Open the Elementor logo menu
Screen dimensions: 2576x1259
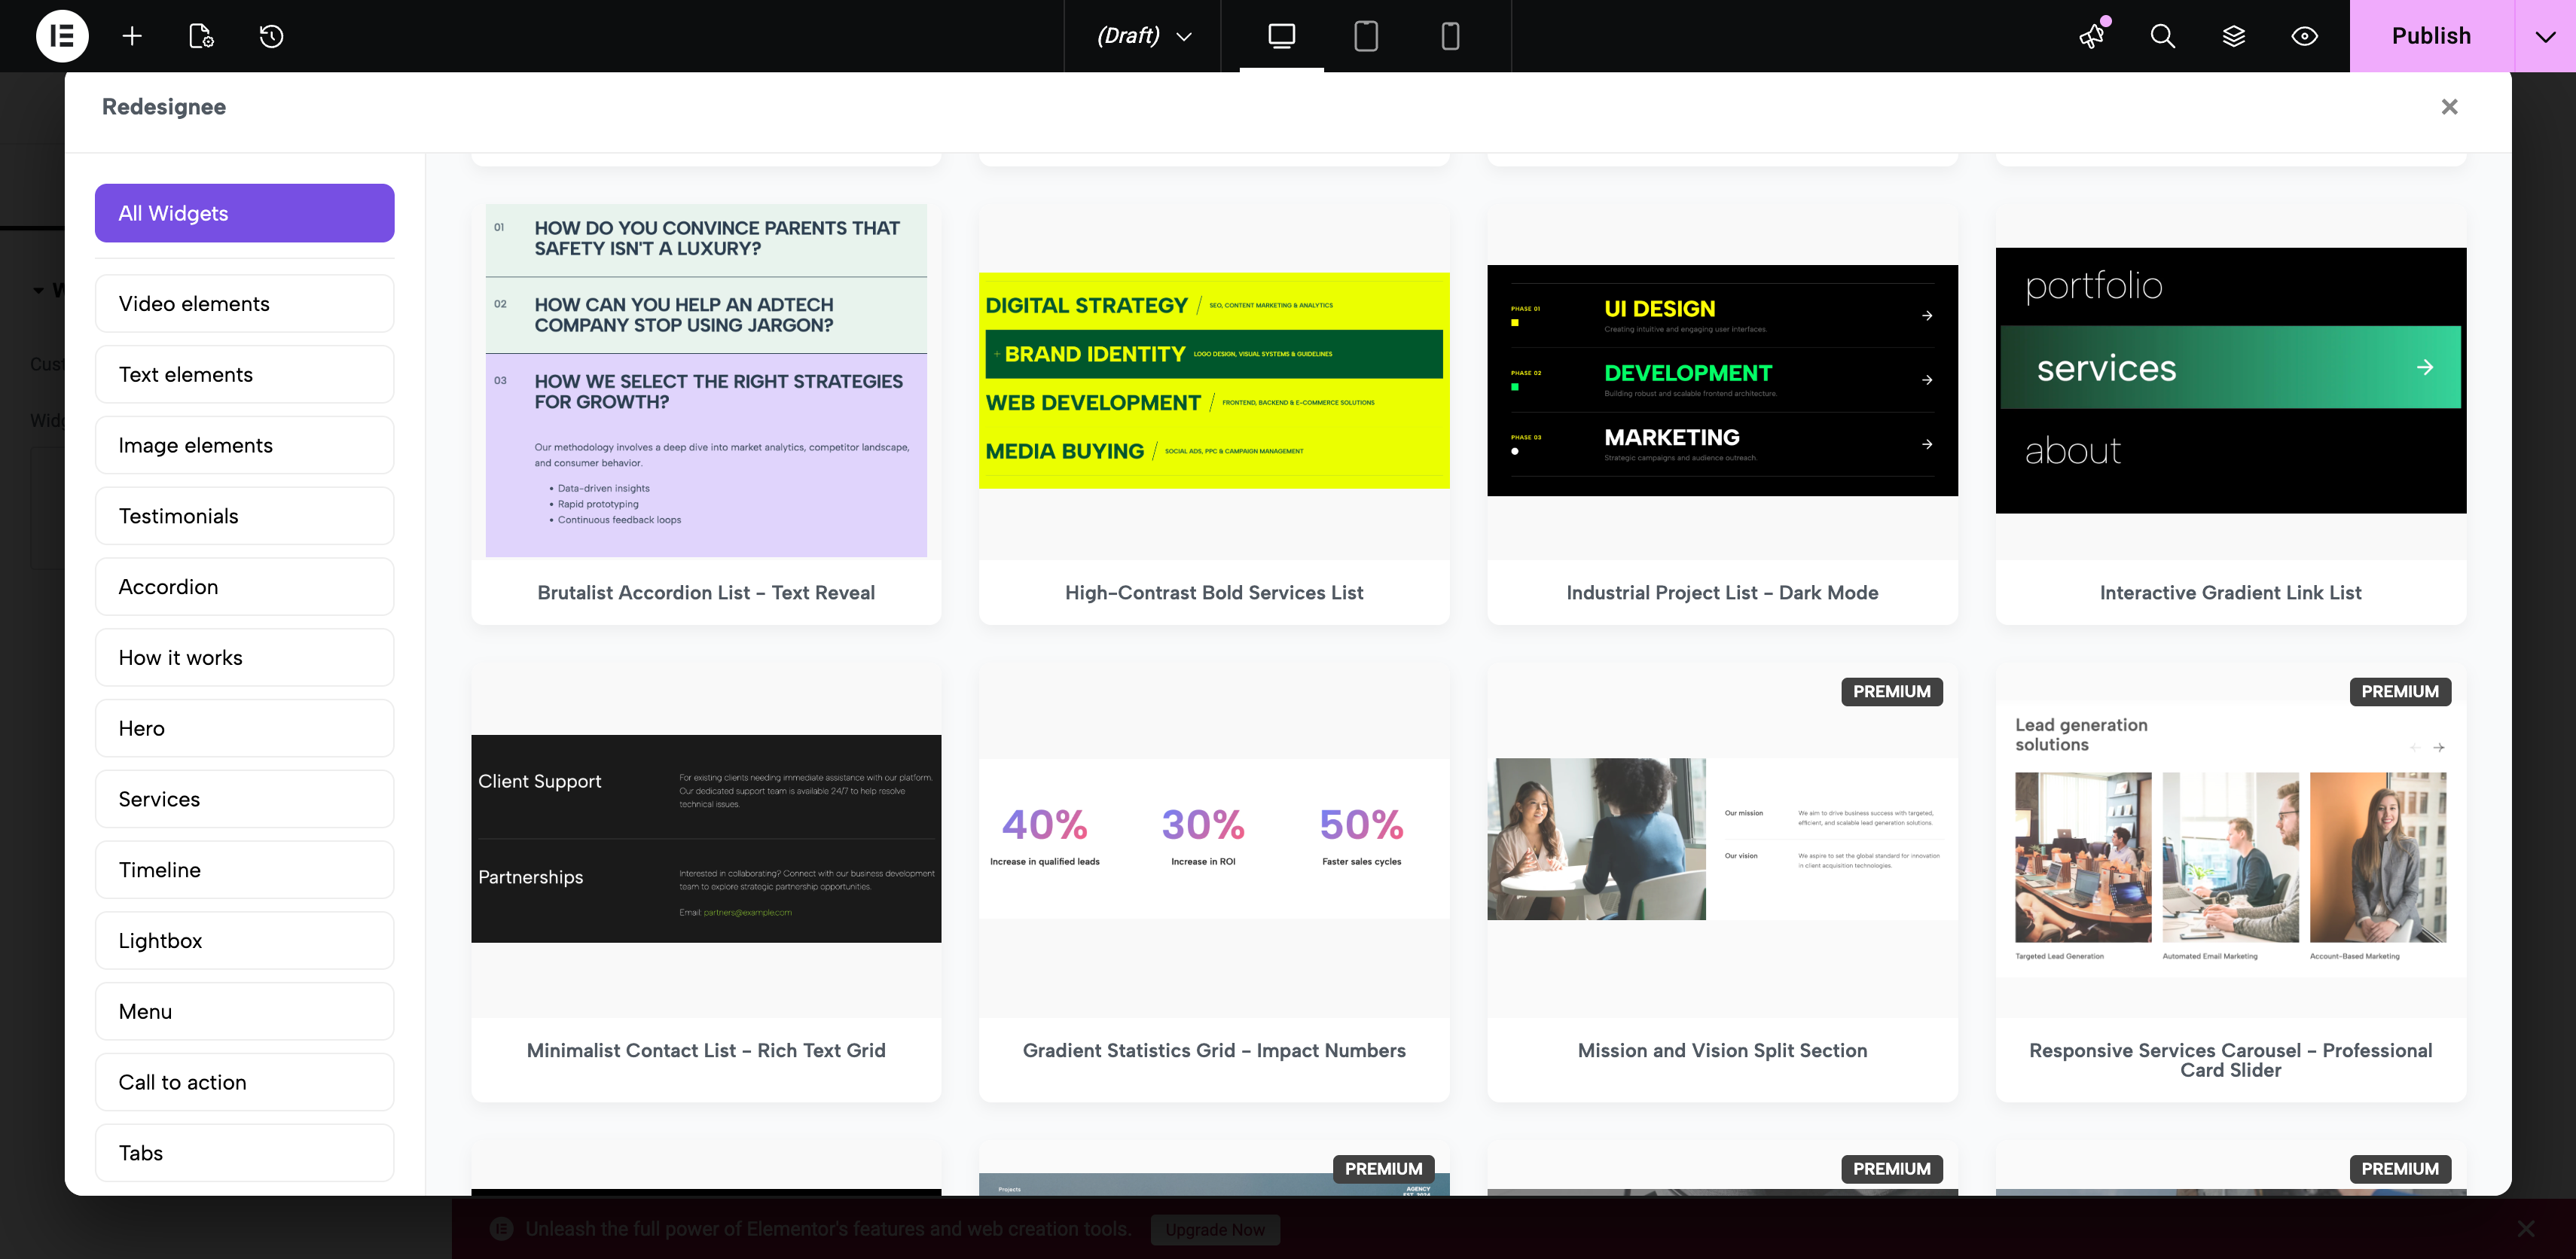62,36
